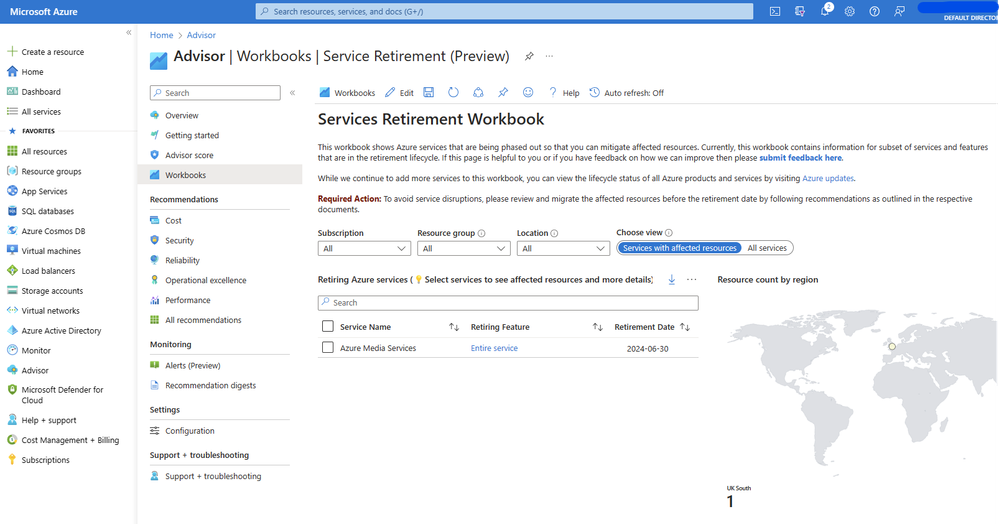Open portal settings gear
Screen dimensions: 999x524
[849, 11]
